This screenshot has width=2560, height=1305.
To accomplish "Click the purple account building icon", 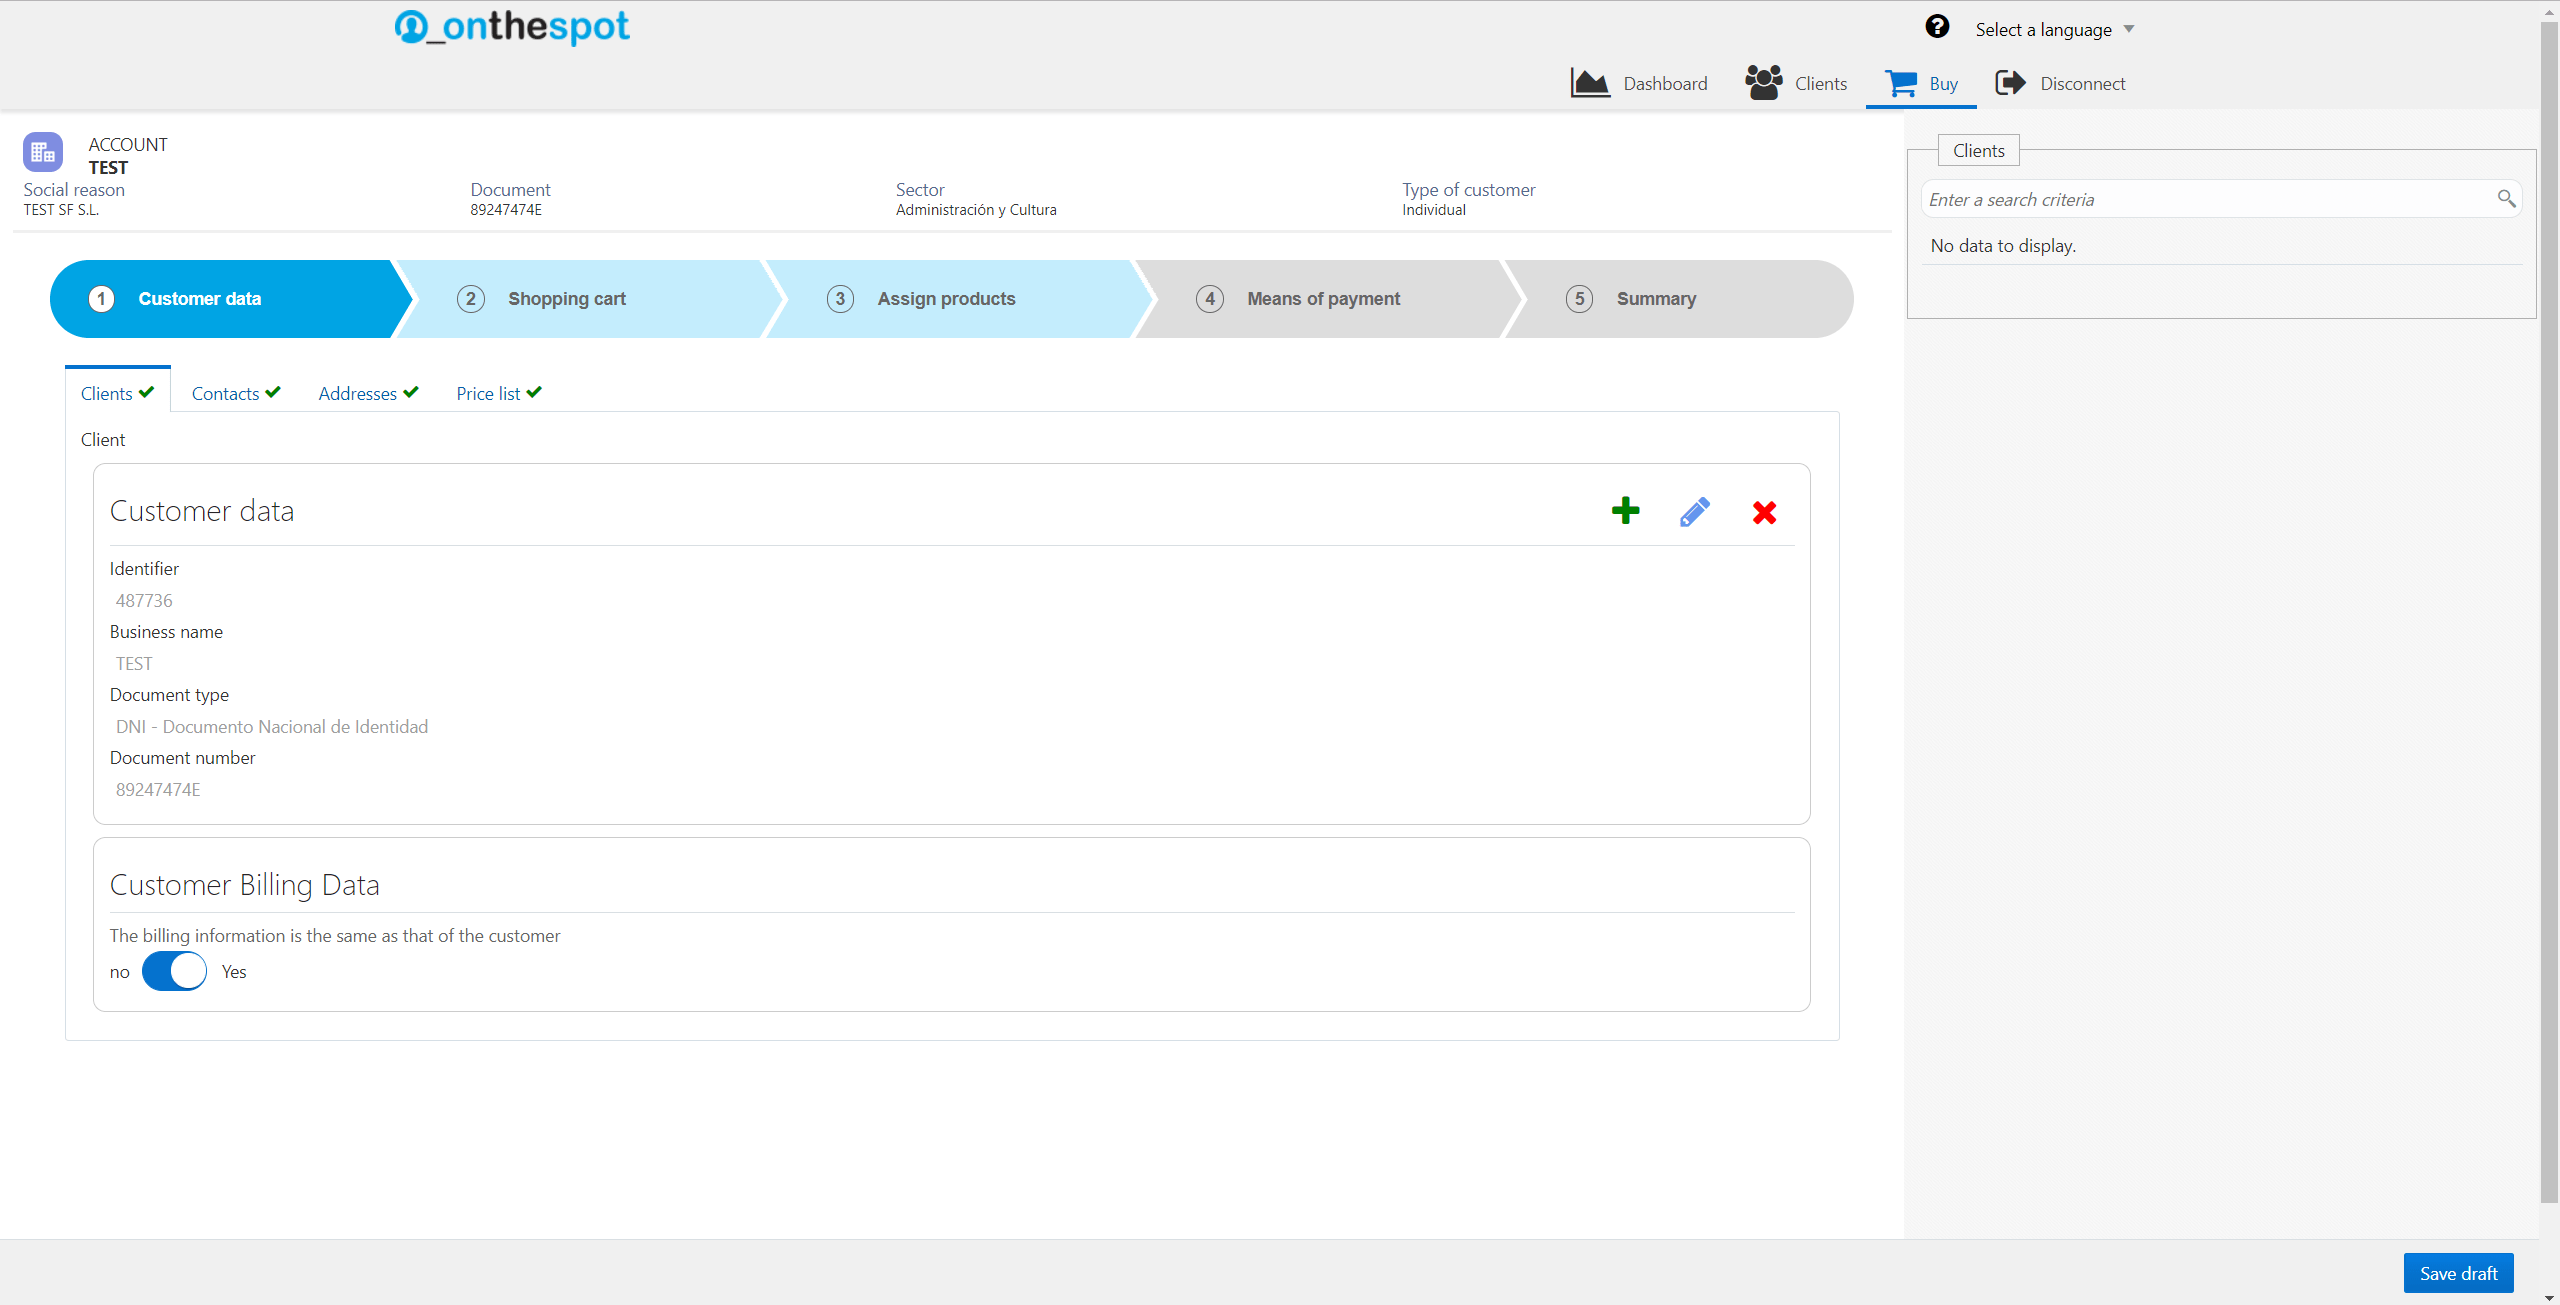I will [x=43, y=152].
